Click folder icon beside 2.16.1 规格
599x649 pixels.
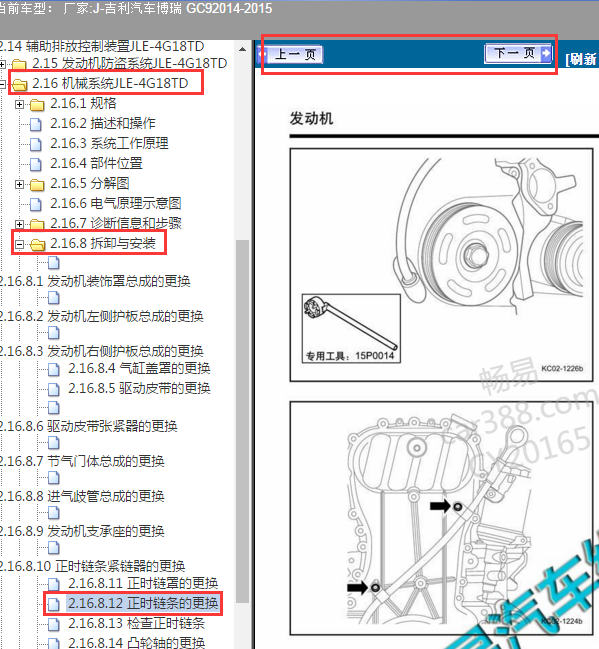click(37, 105)
